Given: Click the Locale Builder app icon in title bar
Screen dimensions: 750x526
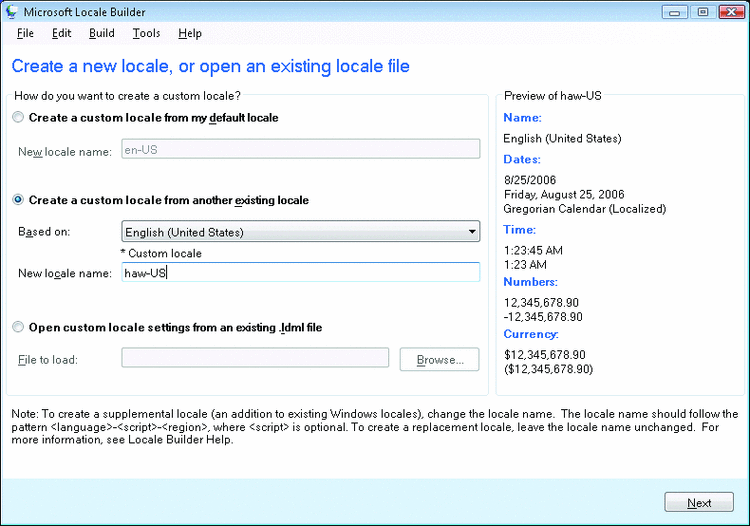Looking at the screenshot, I should tap(11, 11).
